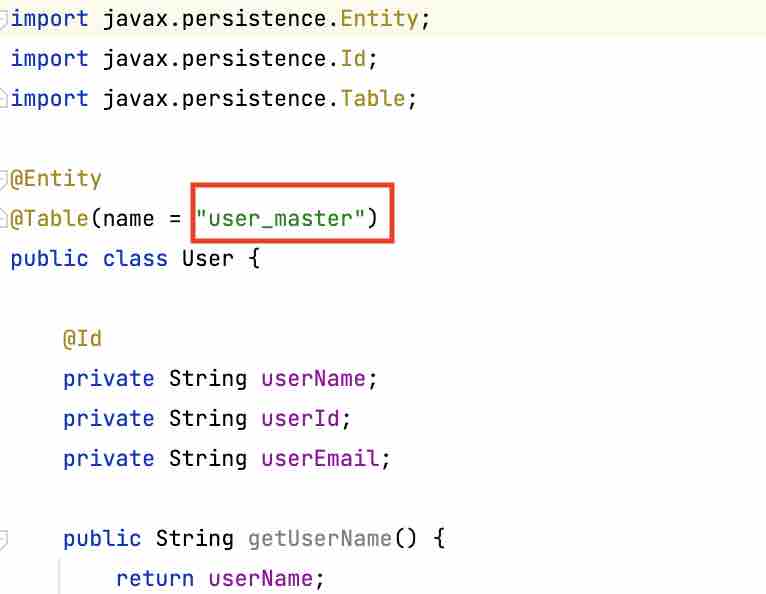
Task: Click userName in the return statement
Action: click(260, 579)
